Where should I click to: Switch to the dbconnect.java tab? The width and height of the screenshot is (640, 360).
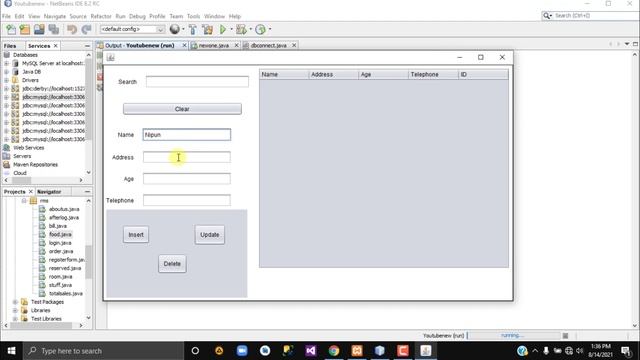[269, 45]
